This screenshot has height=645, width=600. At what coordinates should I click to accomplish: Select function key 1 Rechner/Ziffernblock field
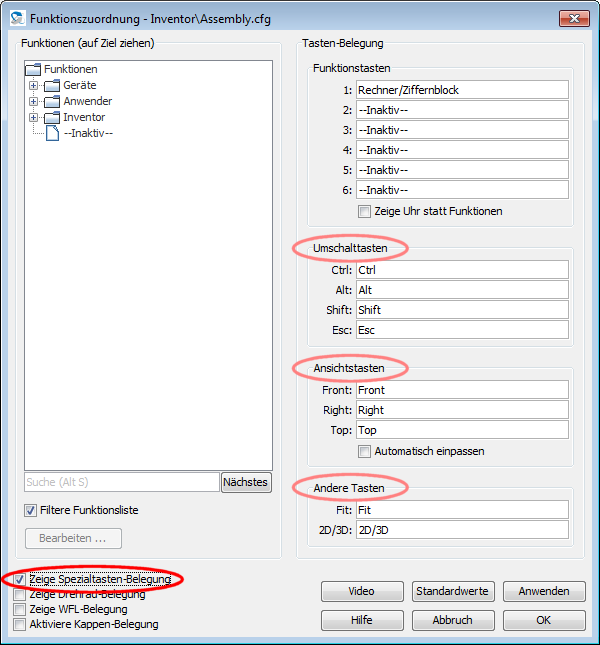(x=461, y=90)
